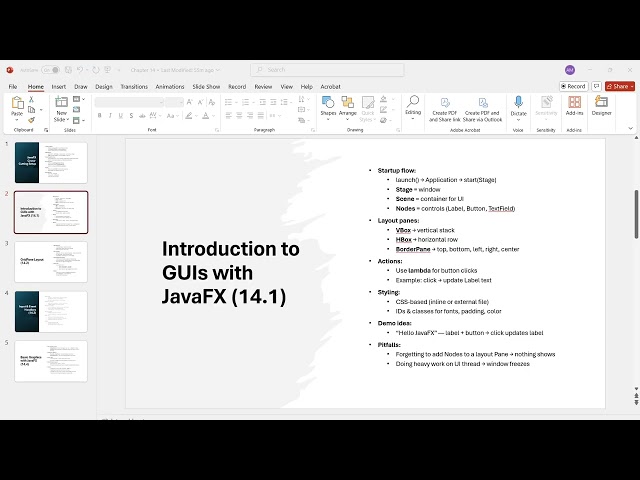
Task: Click the Record button at top right
Action: tap(573, 87)
